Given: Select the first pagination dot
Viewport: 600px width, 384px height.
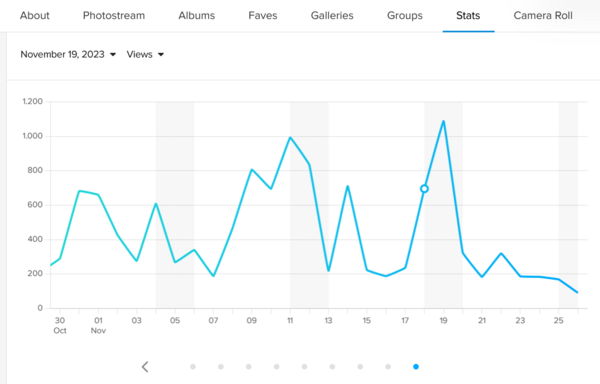Looking at the screenshot, I should (193, 367).
